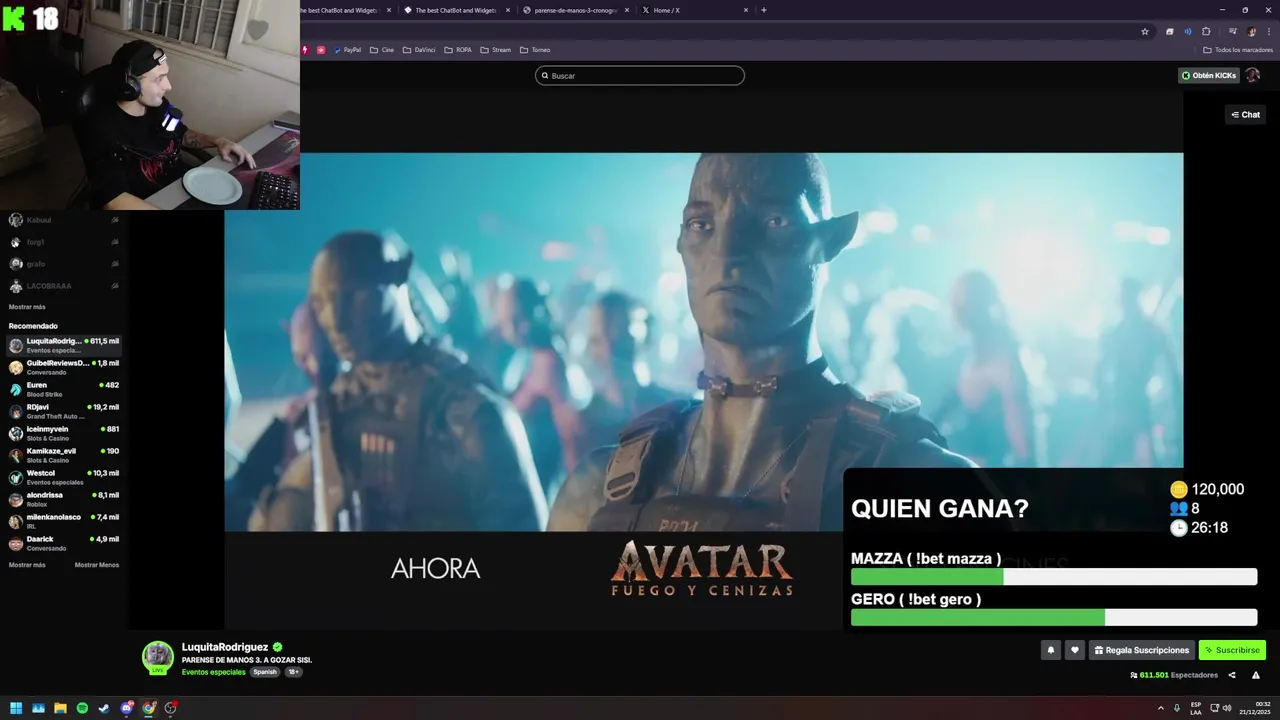Open the ROPA bookmarks folder
The height and width of the screenshot is (720, 1280).
(458, 49)
